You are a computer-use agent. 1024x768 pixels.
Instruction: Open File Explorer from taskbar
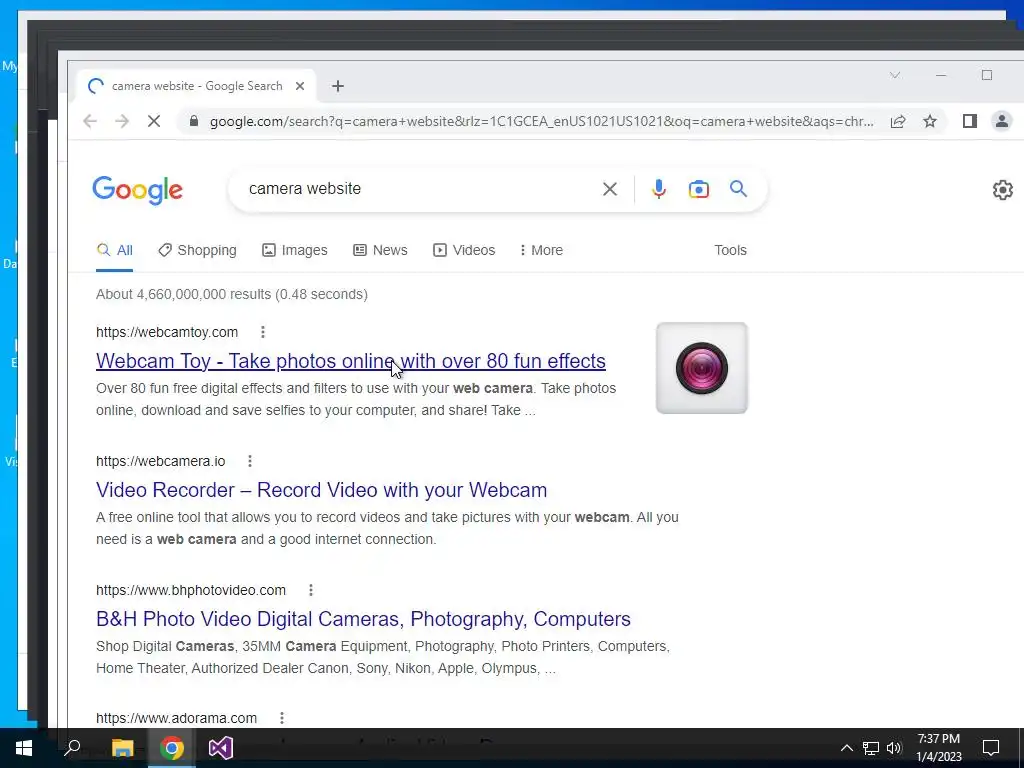[122, 748]
